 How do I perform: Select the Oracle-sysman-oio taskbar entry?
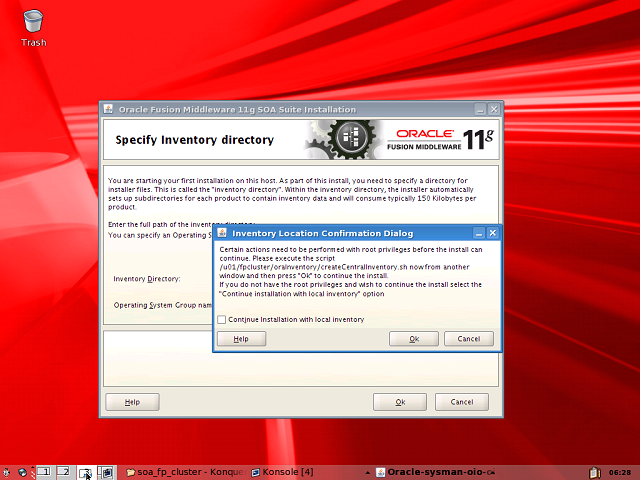[435, 472]
